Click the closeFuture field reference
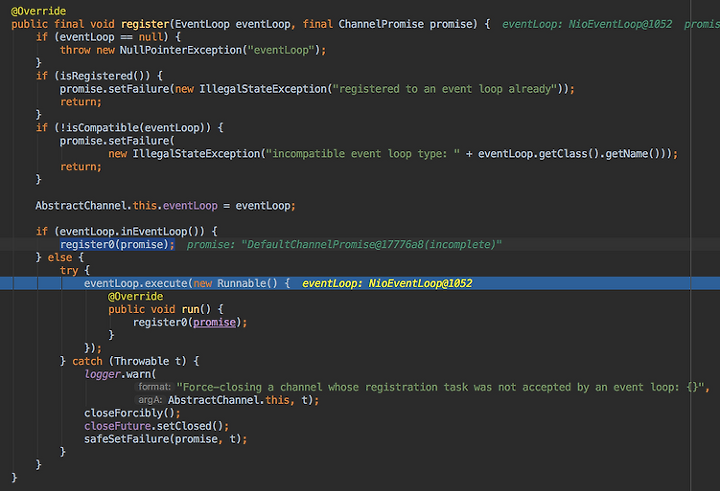The image size is (720, 491). pos(118,426)
